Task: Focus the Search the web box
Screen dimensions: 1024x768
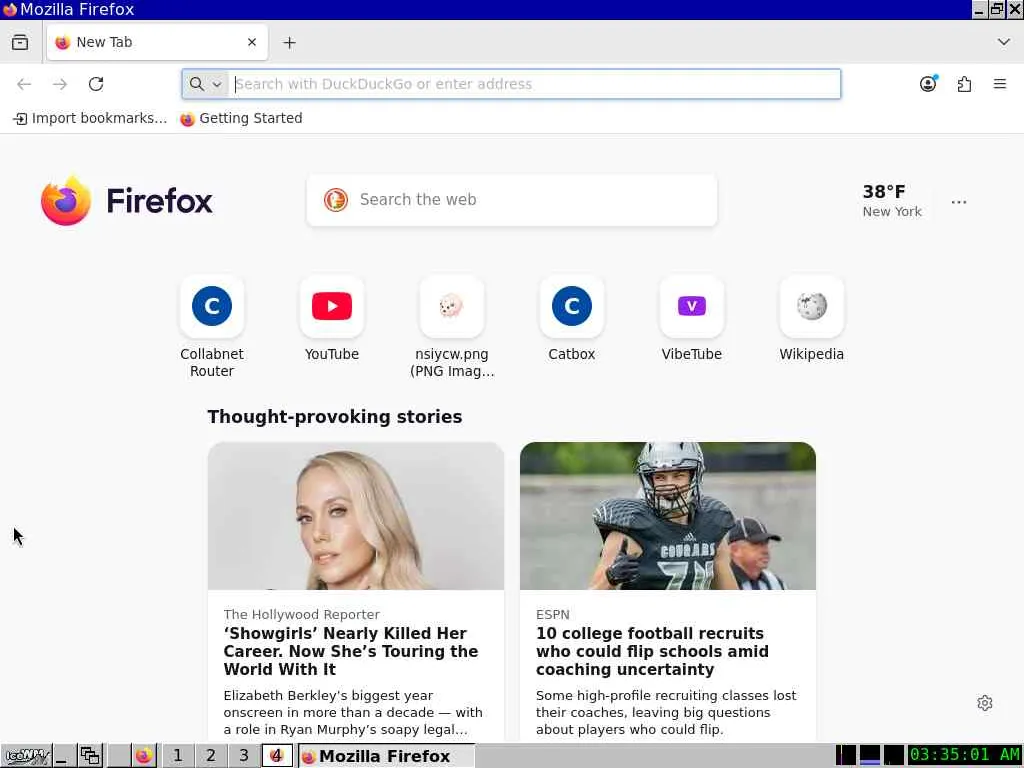Action: pyautogui.click(x=512, y=200)
